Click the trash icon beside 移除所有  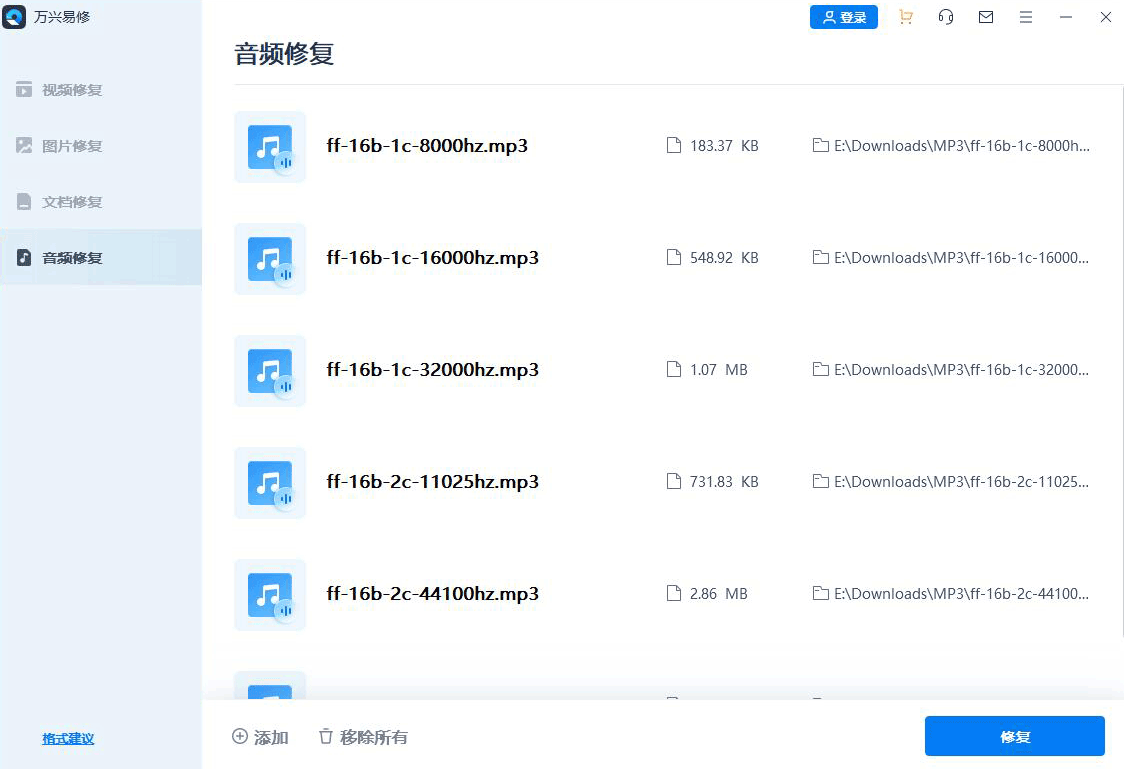pyautogui.click(x=325, y=736)
